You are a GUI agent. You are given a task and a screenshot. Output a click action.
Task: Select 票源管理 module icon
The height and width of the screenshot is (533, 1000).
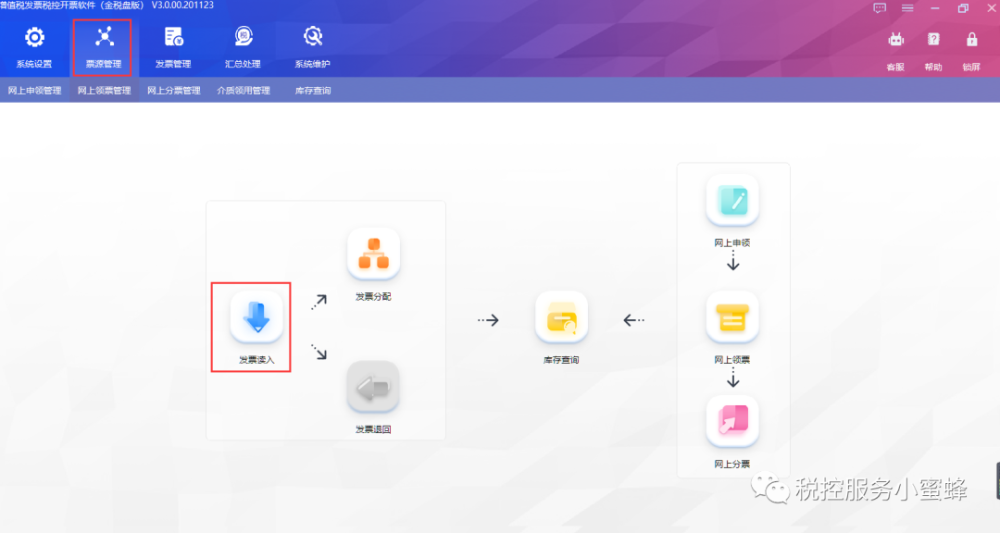(104, 37)
